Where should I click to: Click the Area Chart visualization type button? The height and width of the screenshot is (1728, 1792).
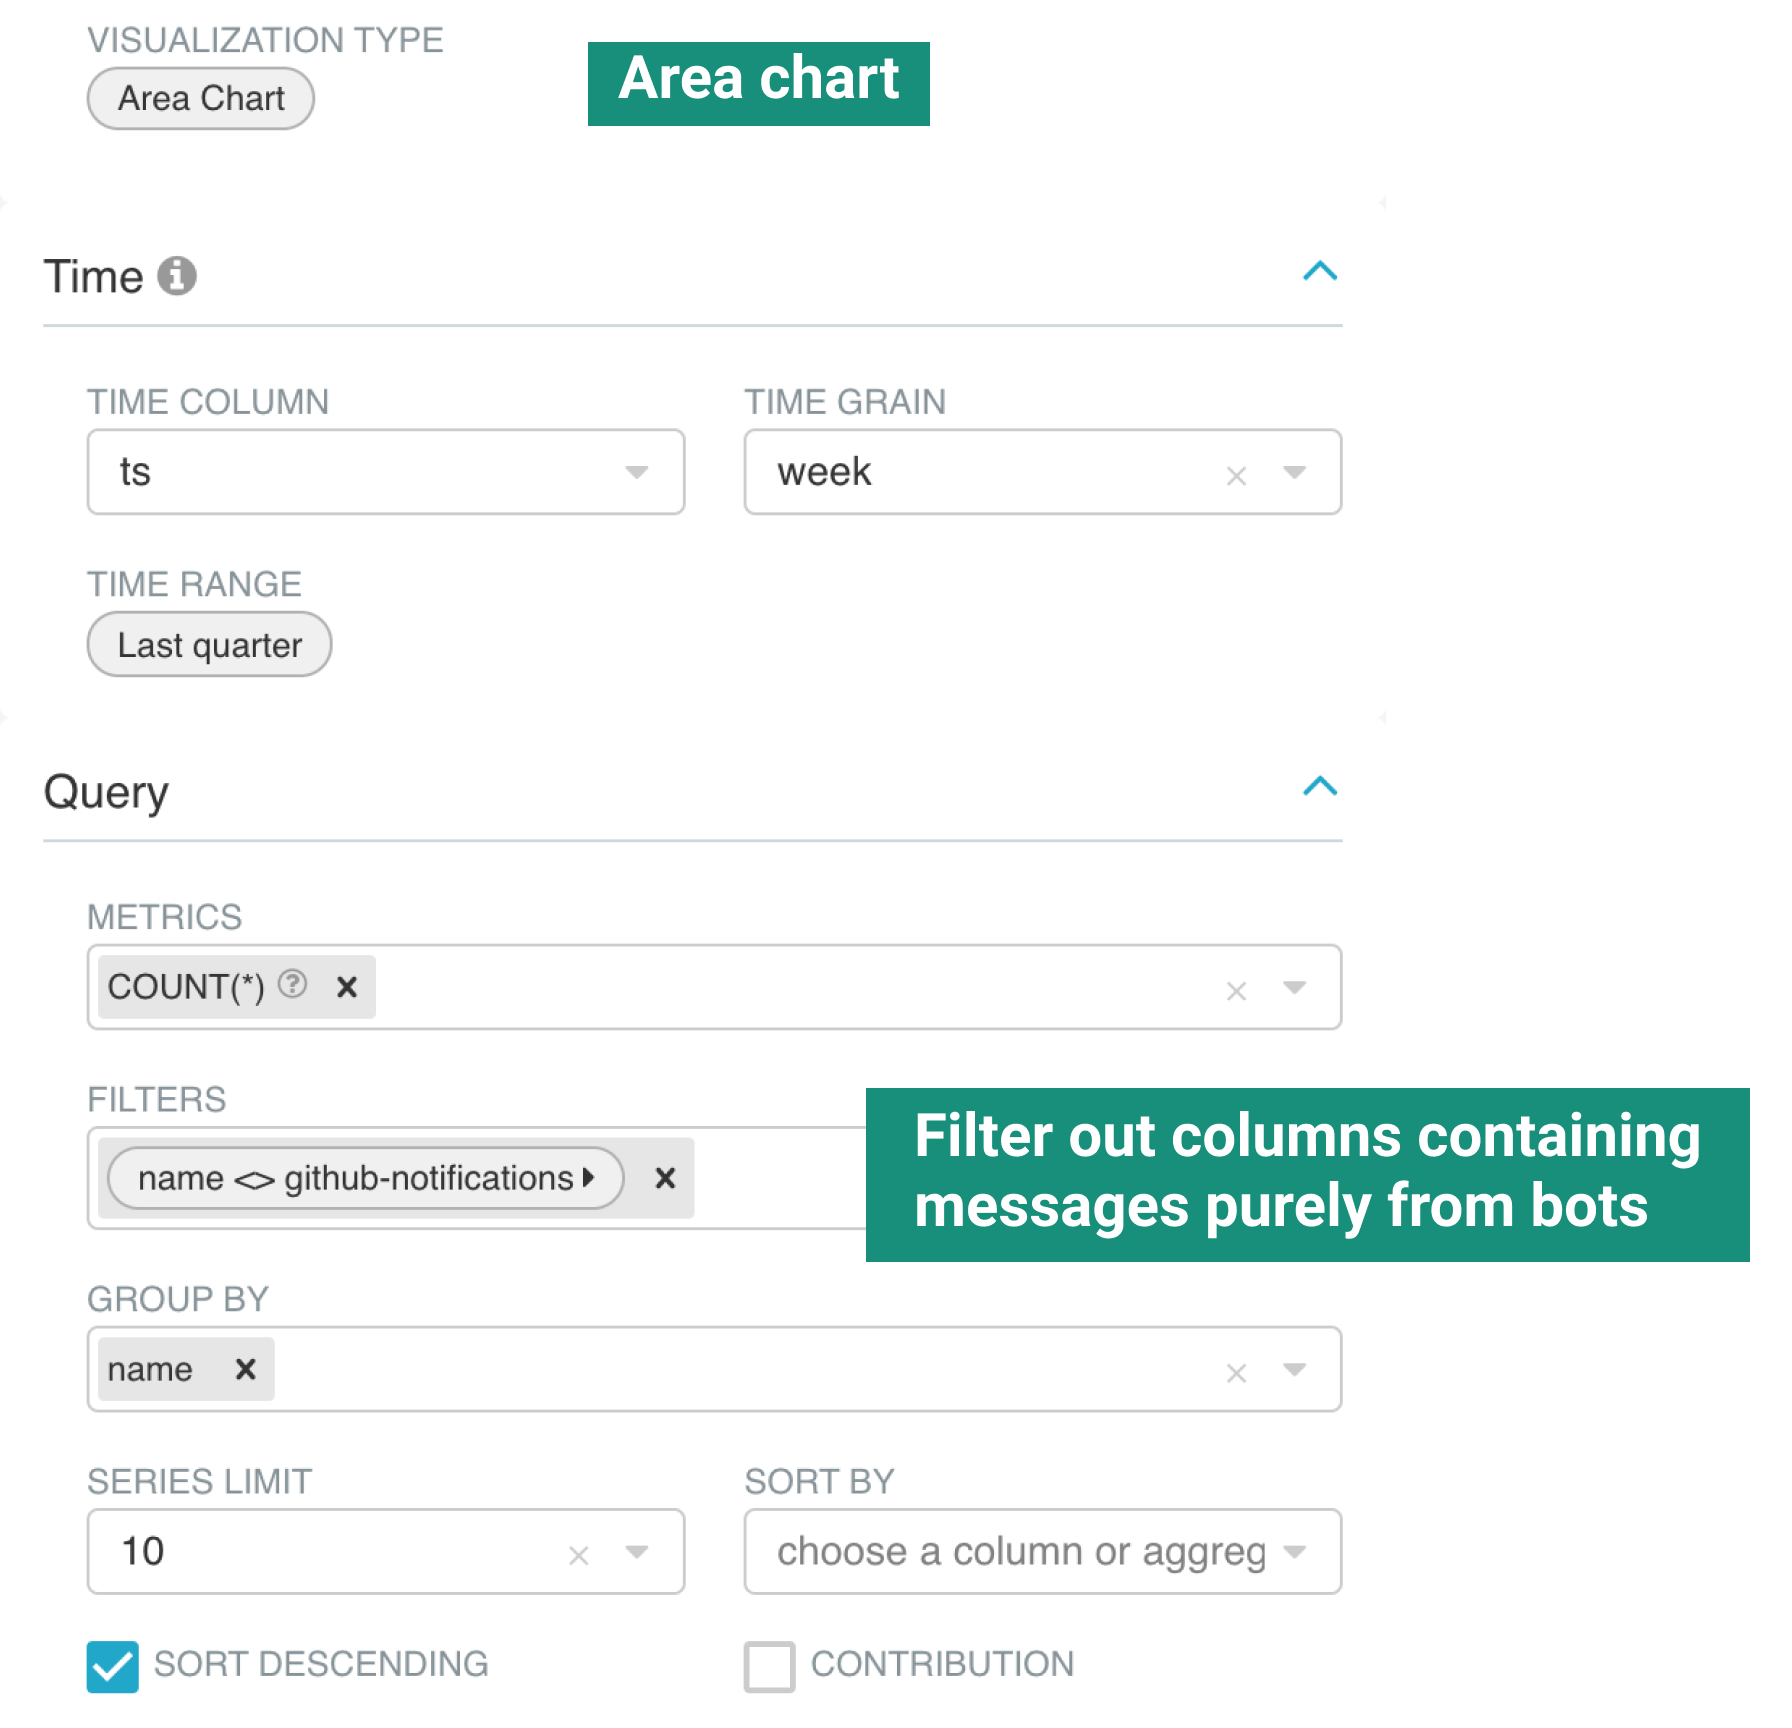point(201,98)
